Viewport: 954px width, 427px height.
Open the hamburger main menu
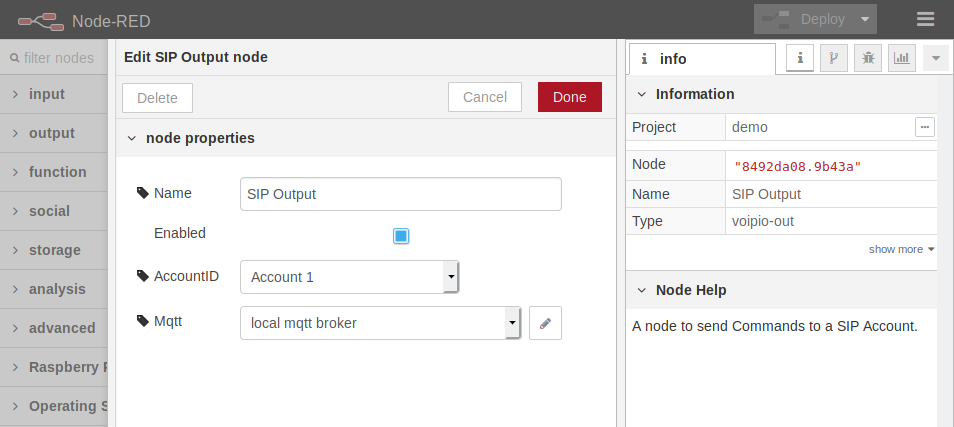925,19
